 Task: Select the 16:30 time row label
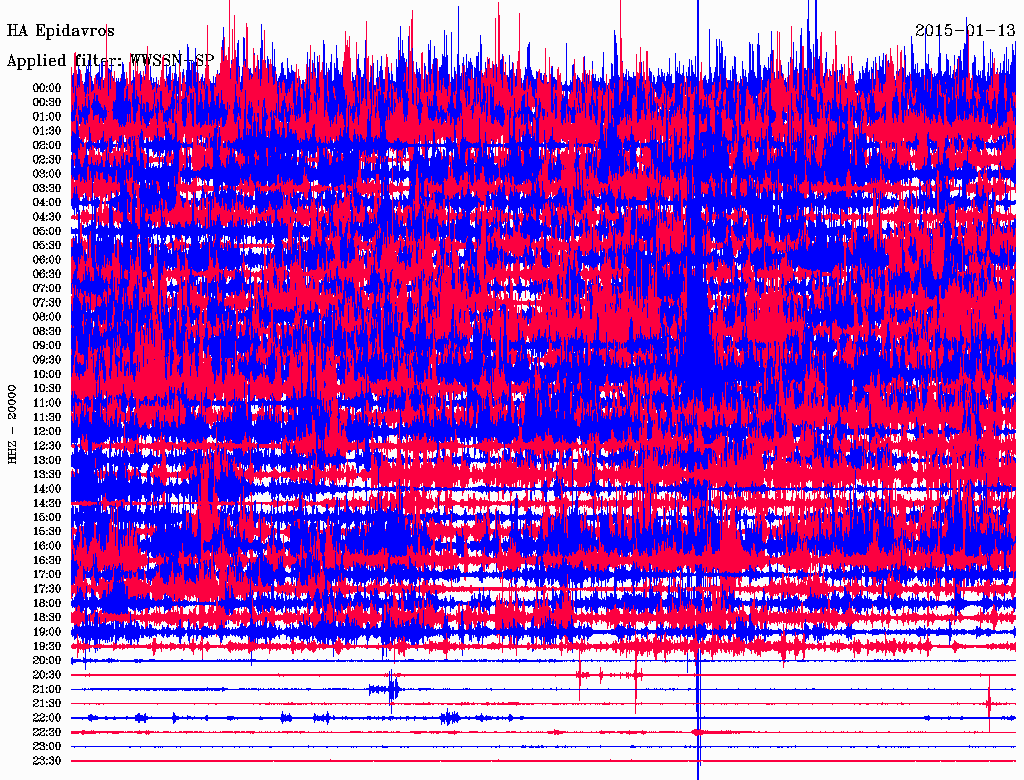47,561
